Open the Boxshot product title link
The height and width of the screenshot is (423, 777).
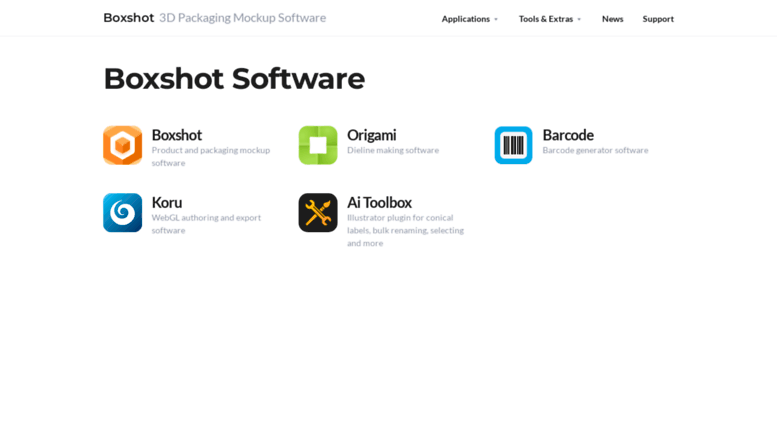click(x=177, y=135)
